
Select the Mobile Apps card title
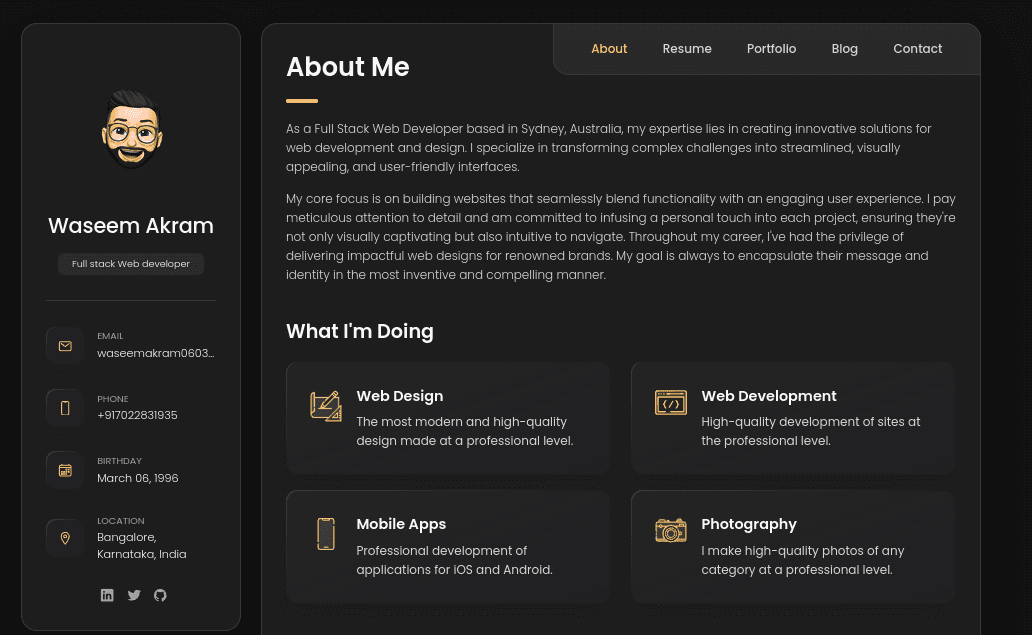tap(401, 524)
